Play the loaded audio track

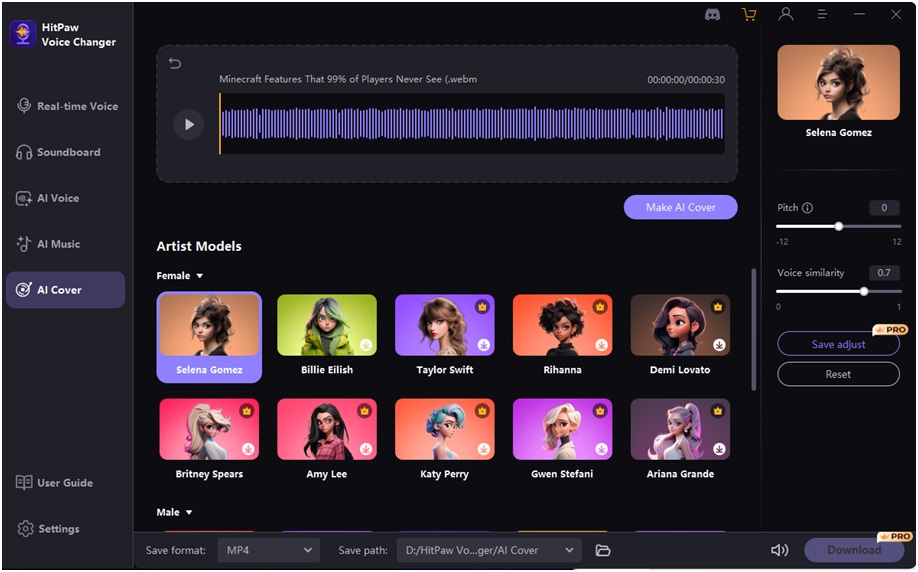point(189,124)
